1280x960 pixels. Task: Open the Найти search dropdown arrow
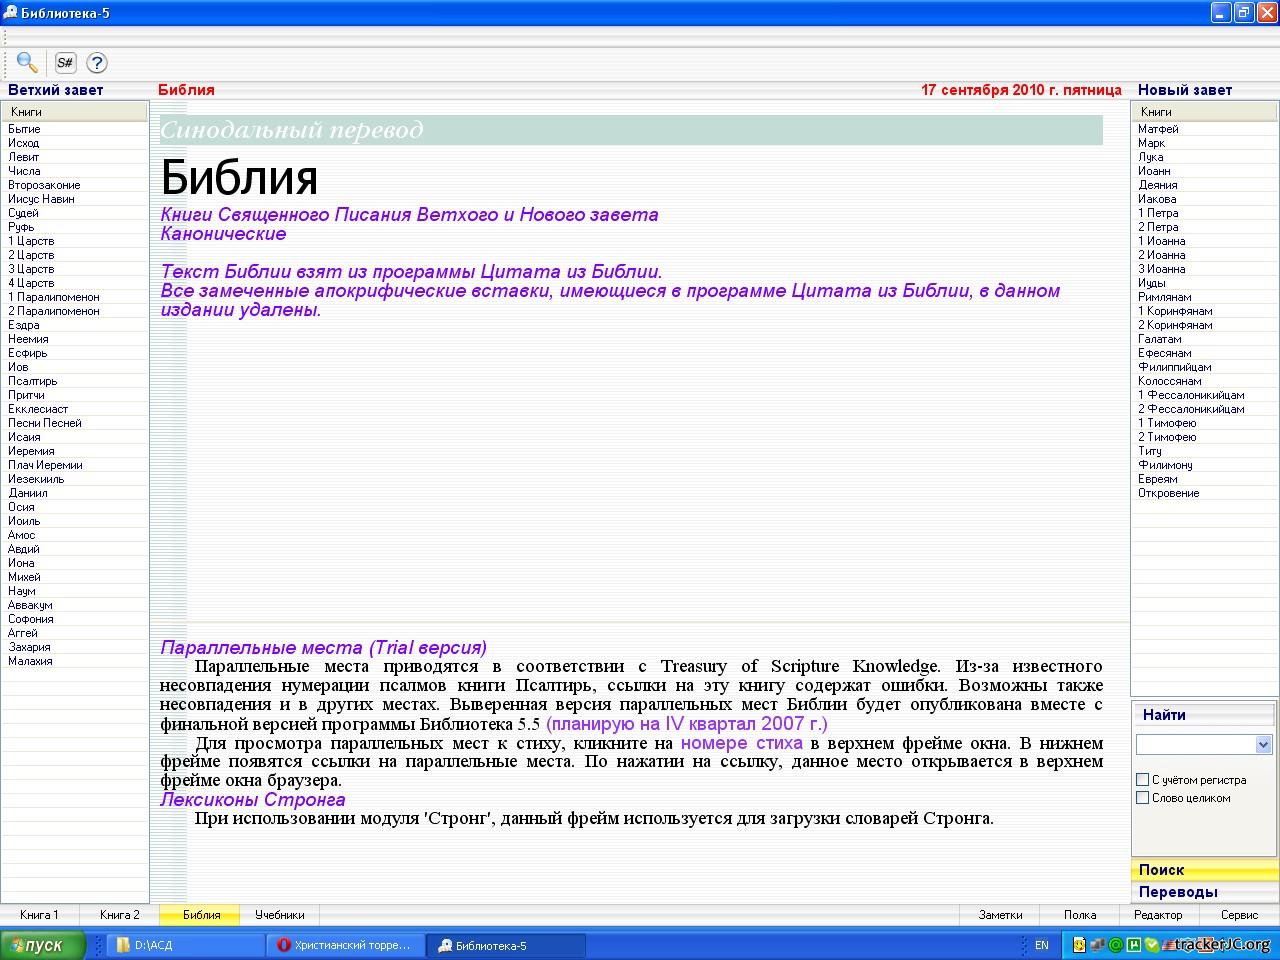1263,745
